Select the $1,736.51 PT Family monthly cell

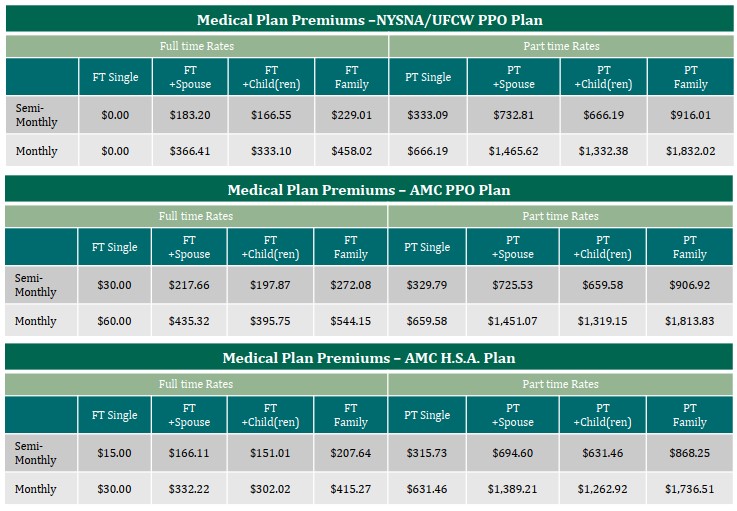click(690, 489)
